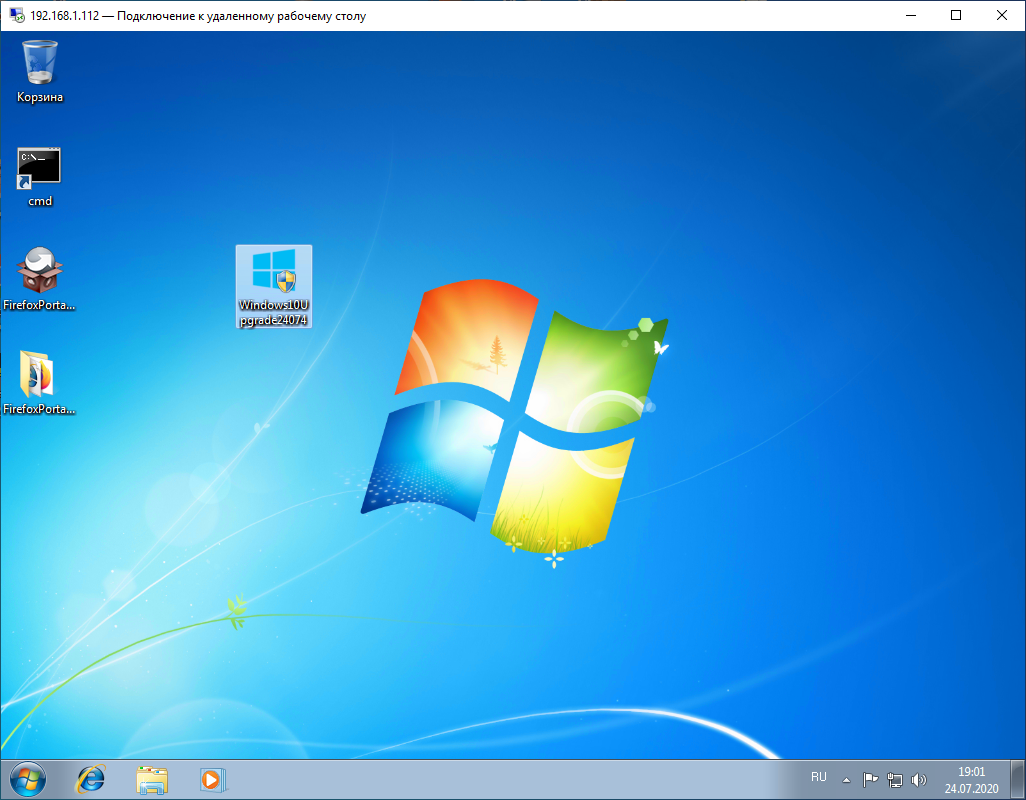The height and width of the screenshot is (800, 1026).
Task: Show hidden tray icons arrow
Action: click(846, 780)
